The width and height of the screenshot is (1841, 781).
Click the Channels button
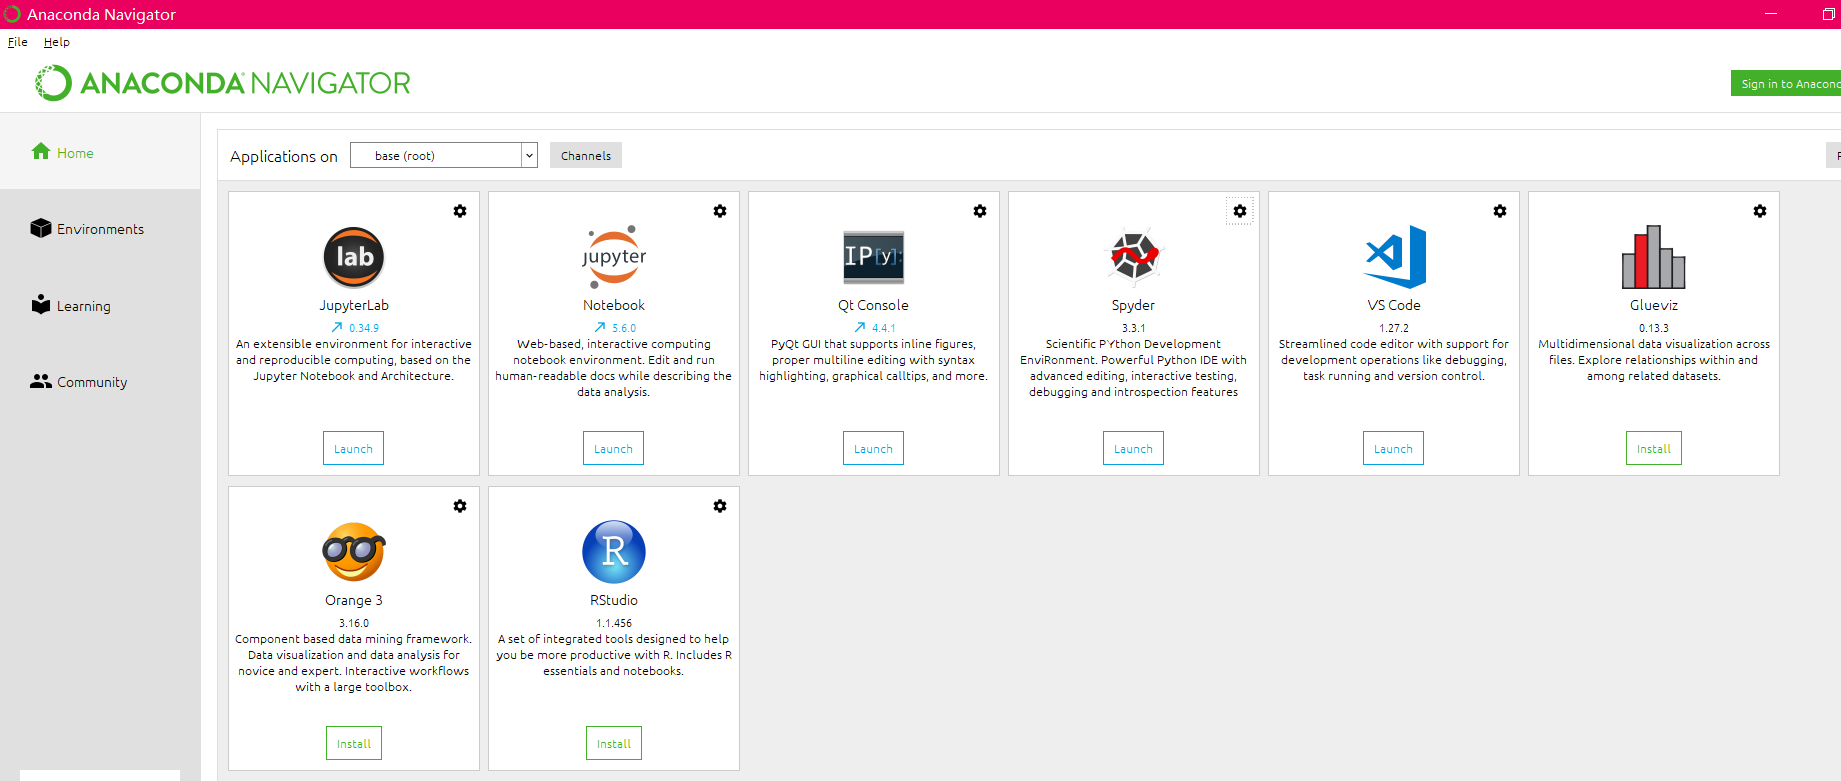[586, 155]
